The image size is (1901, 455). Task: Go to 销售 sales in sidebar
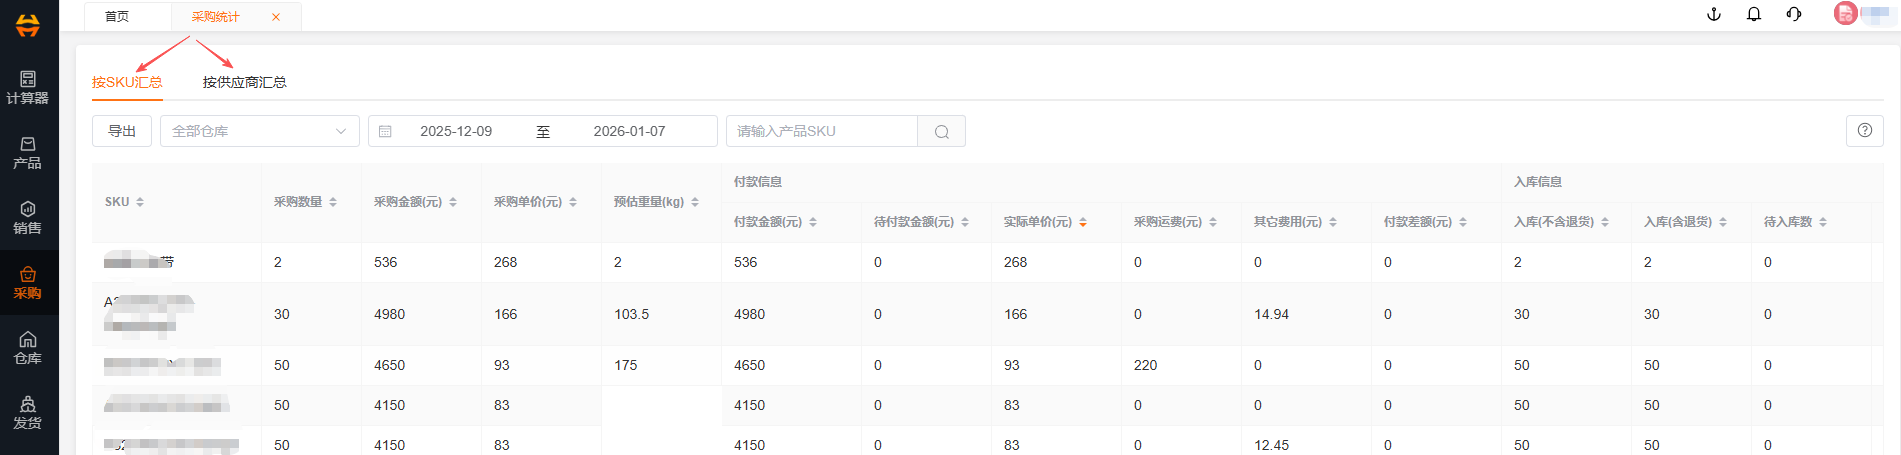28,217
